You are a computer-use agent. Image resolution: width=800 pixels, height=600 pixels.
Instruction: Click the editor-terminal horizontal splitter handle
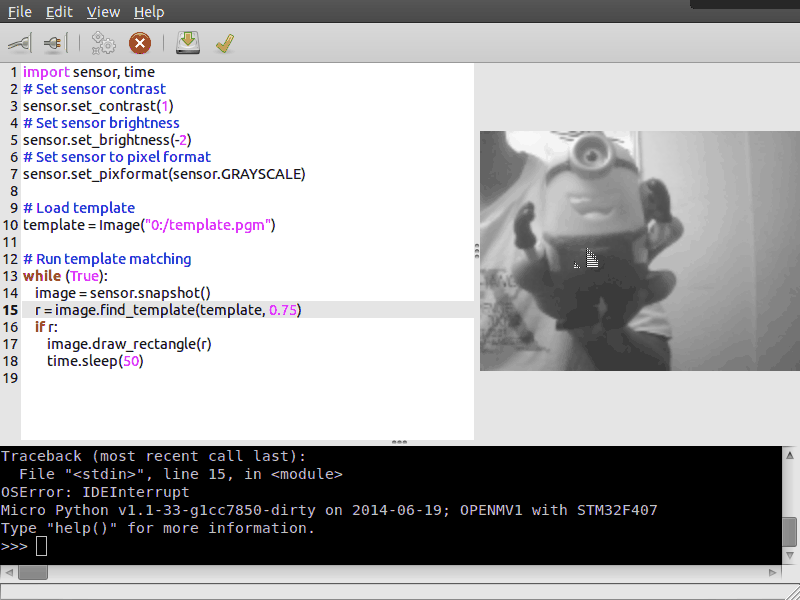399,442
